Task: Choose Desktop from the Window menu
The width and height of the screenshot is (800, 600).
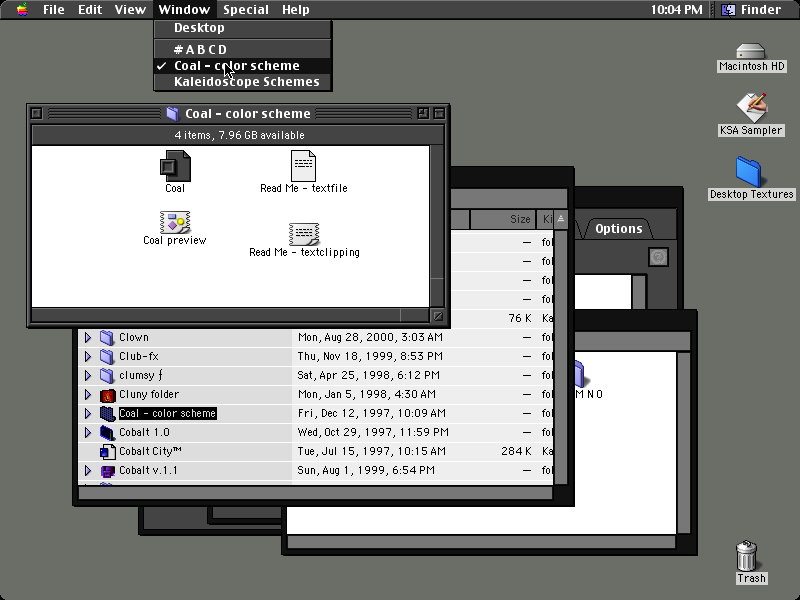Action: (243, 28)
